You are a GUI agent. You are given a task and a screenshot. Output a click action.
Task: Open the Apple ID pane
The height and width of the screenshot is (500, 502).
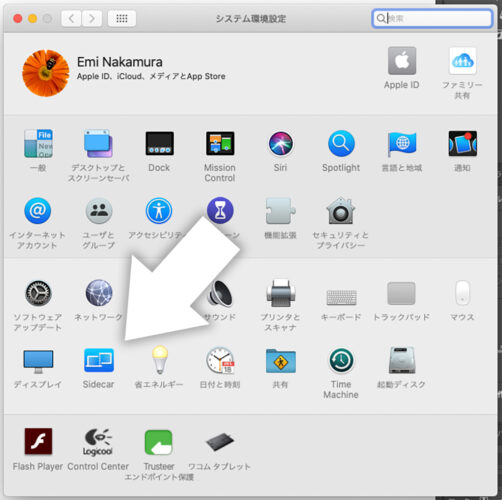[x=402, y=61]
